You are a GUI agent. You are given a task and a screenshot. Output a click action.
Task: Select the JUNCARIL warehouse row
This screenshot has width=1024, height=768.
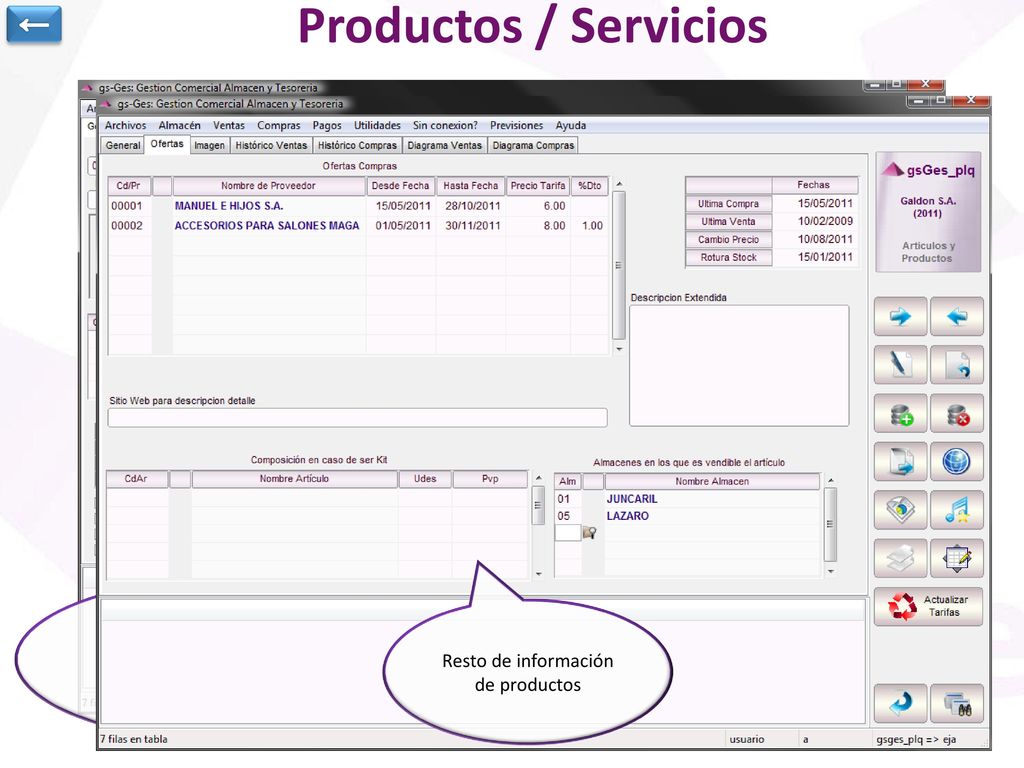click(688, 499)
